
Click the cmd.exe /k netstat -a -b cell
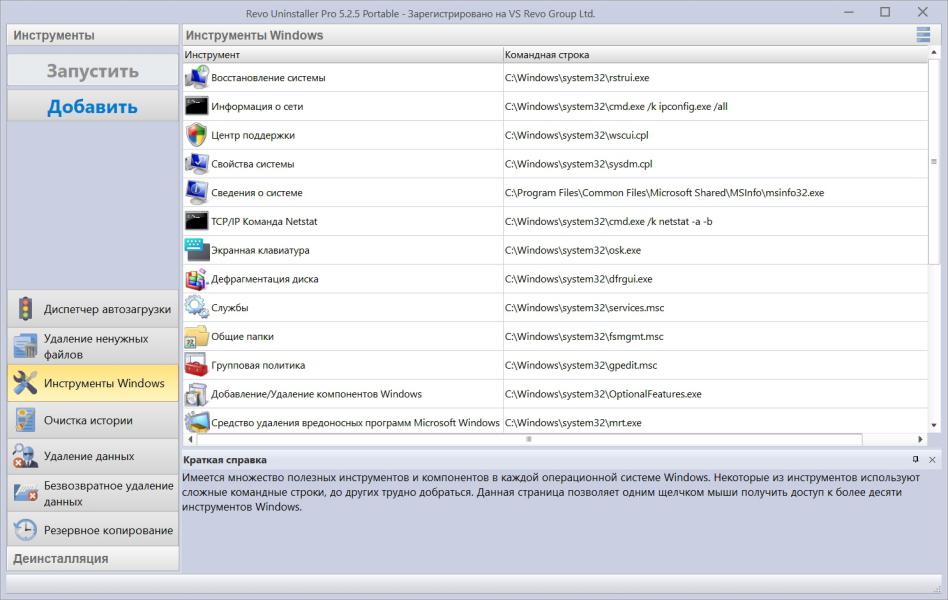coord(716,221)
